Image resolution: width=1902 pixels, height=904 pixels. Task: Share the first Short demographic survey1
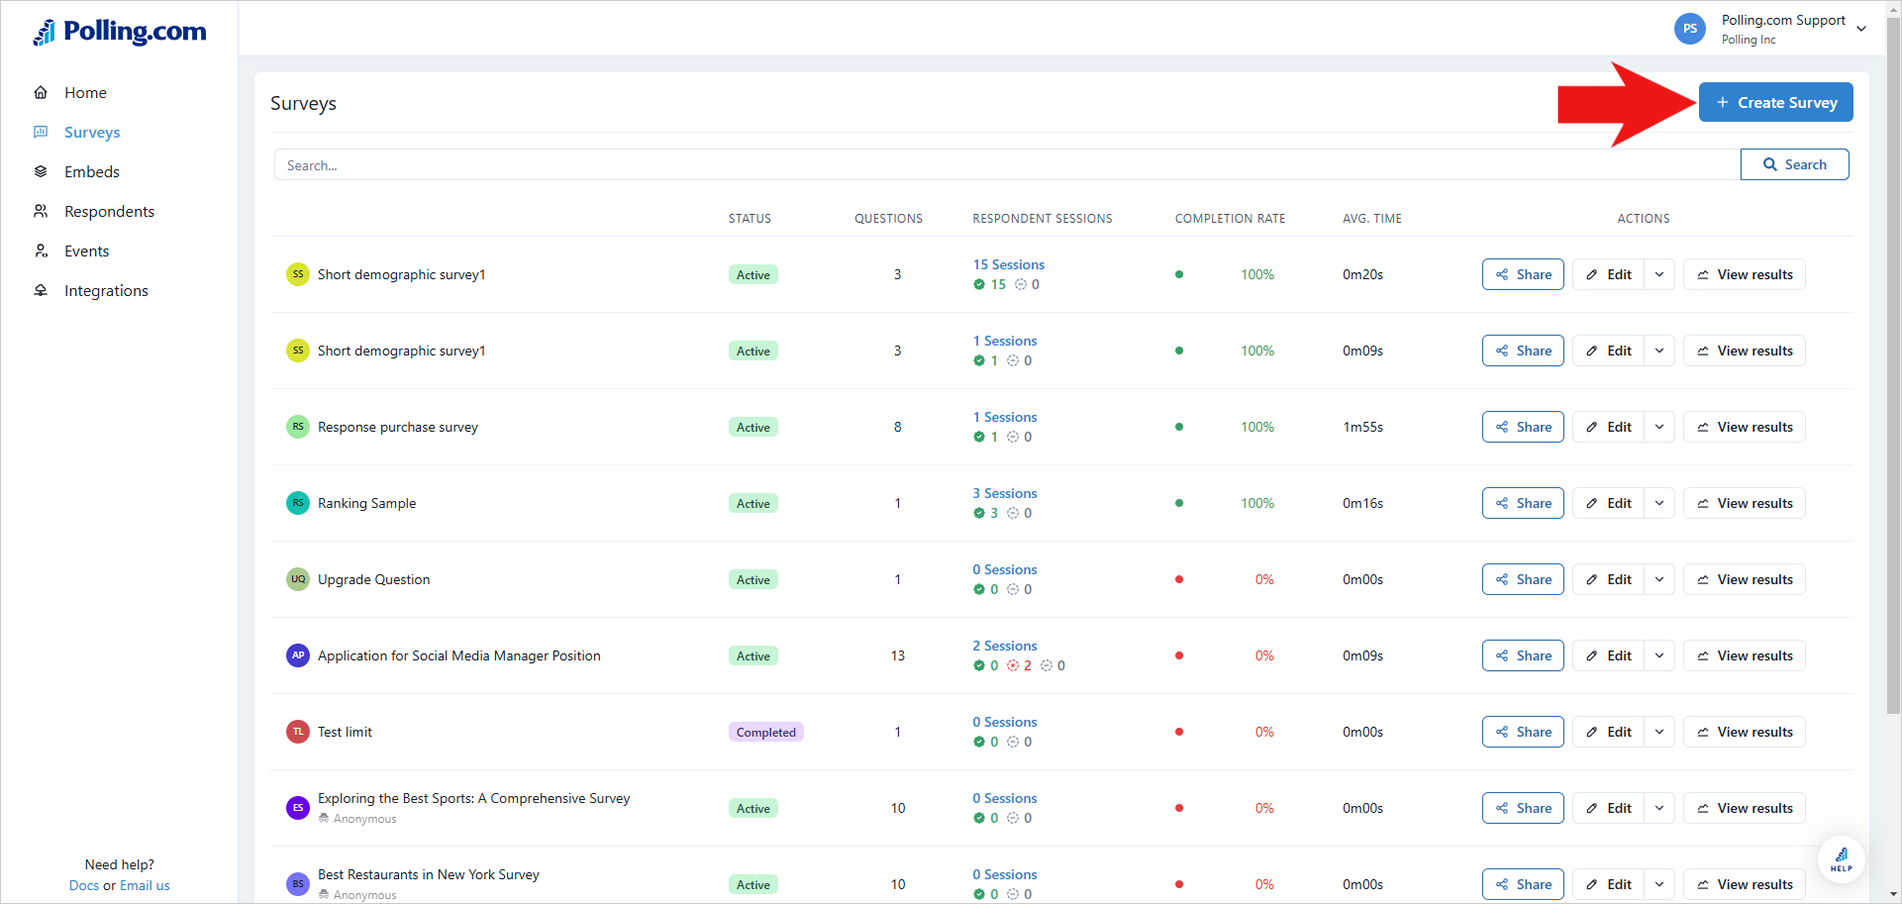1522,274
